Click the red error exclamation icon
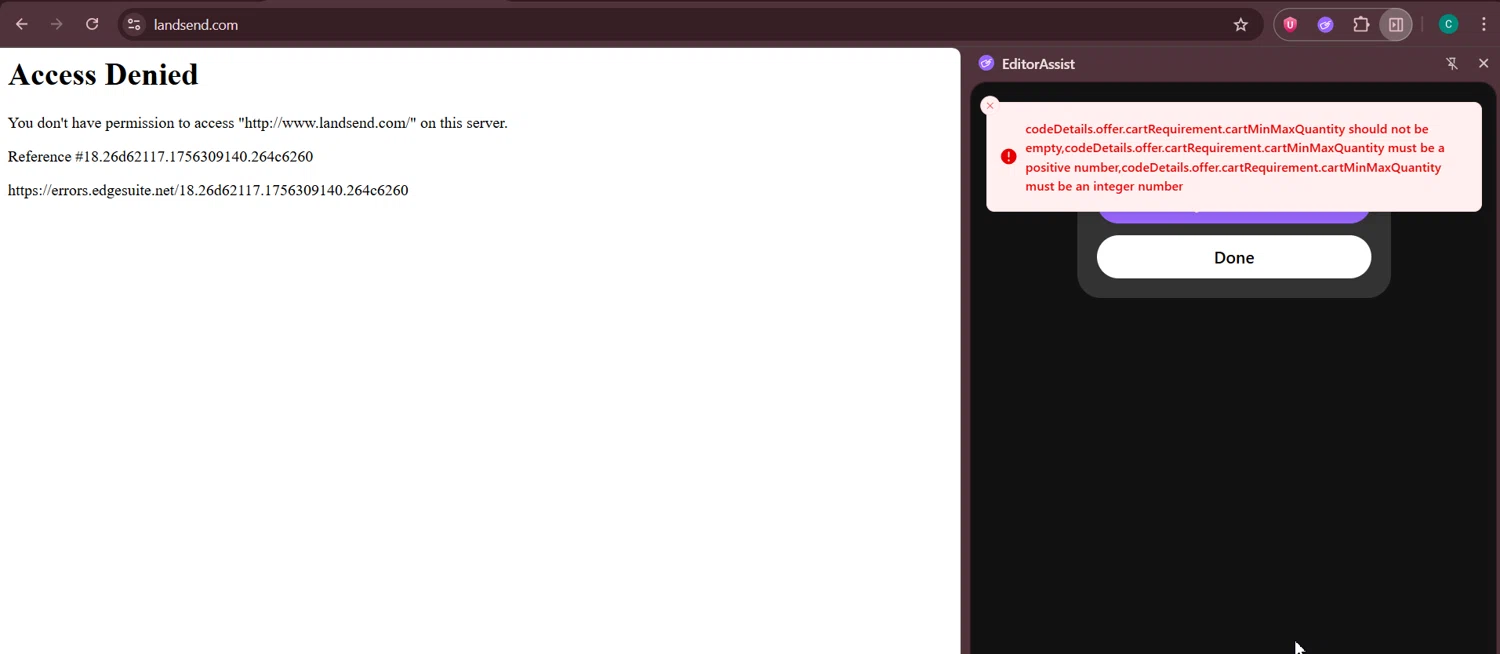 1008,157
